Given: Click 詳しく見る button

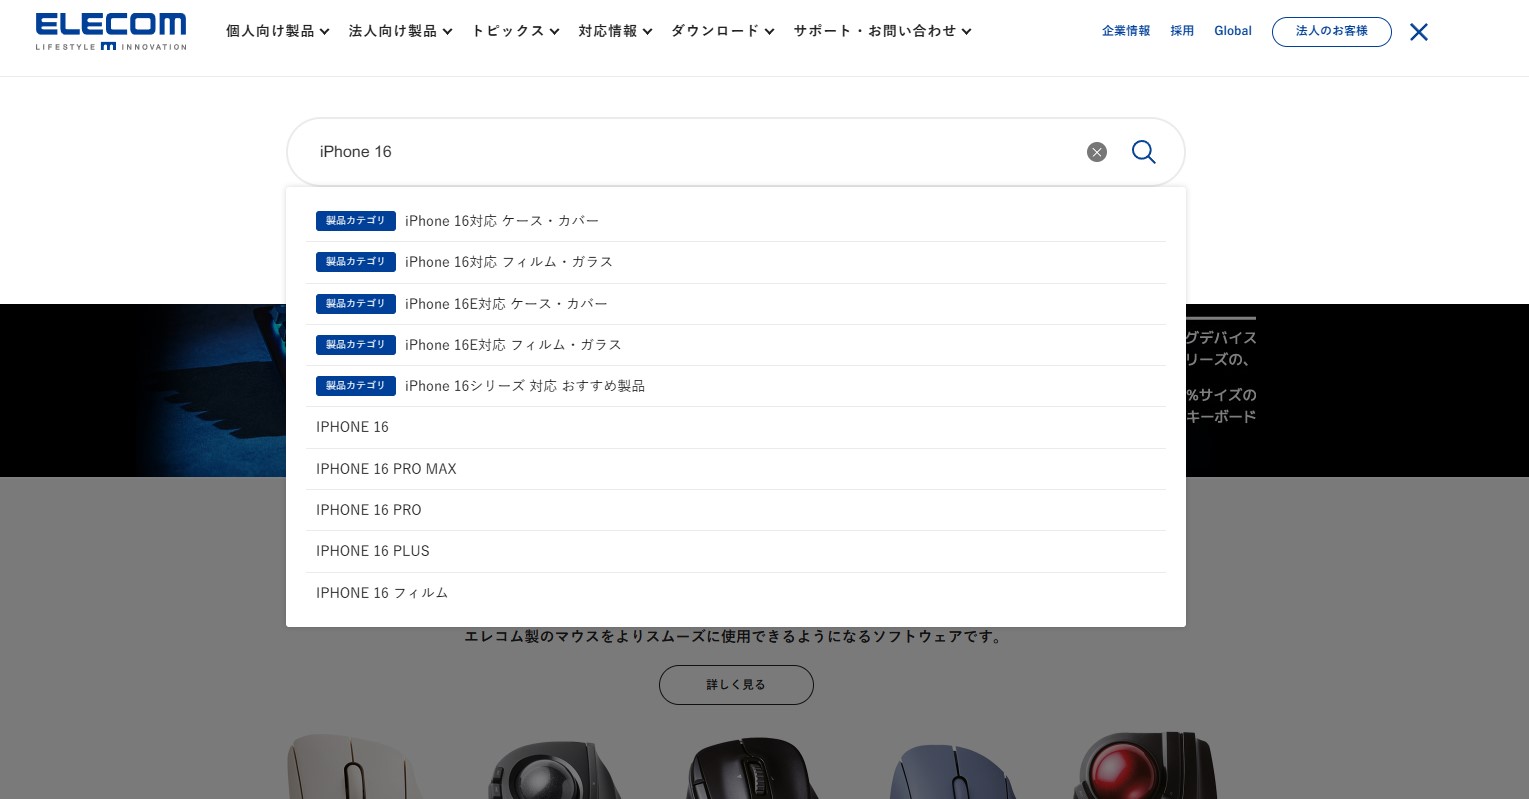Looking at the screenshot, I should pyautogui.click(x=736, y=685).
